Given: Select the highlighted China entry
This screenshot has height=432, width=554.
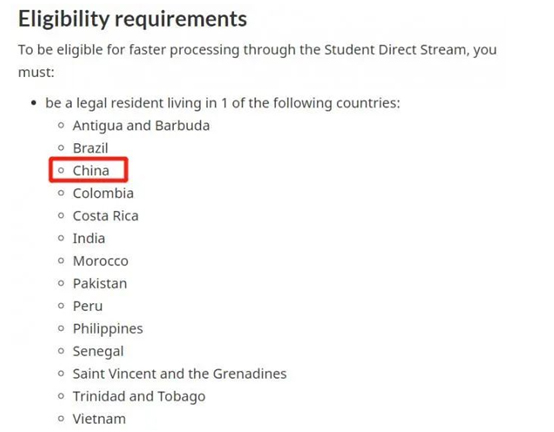Looking at the screenshot, I should point(91,171).
